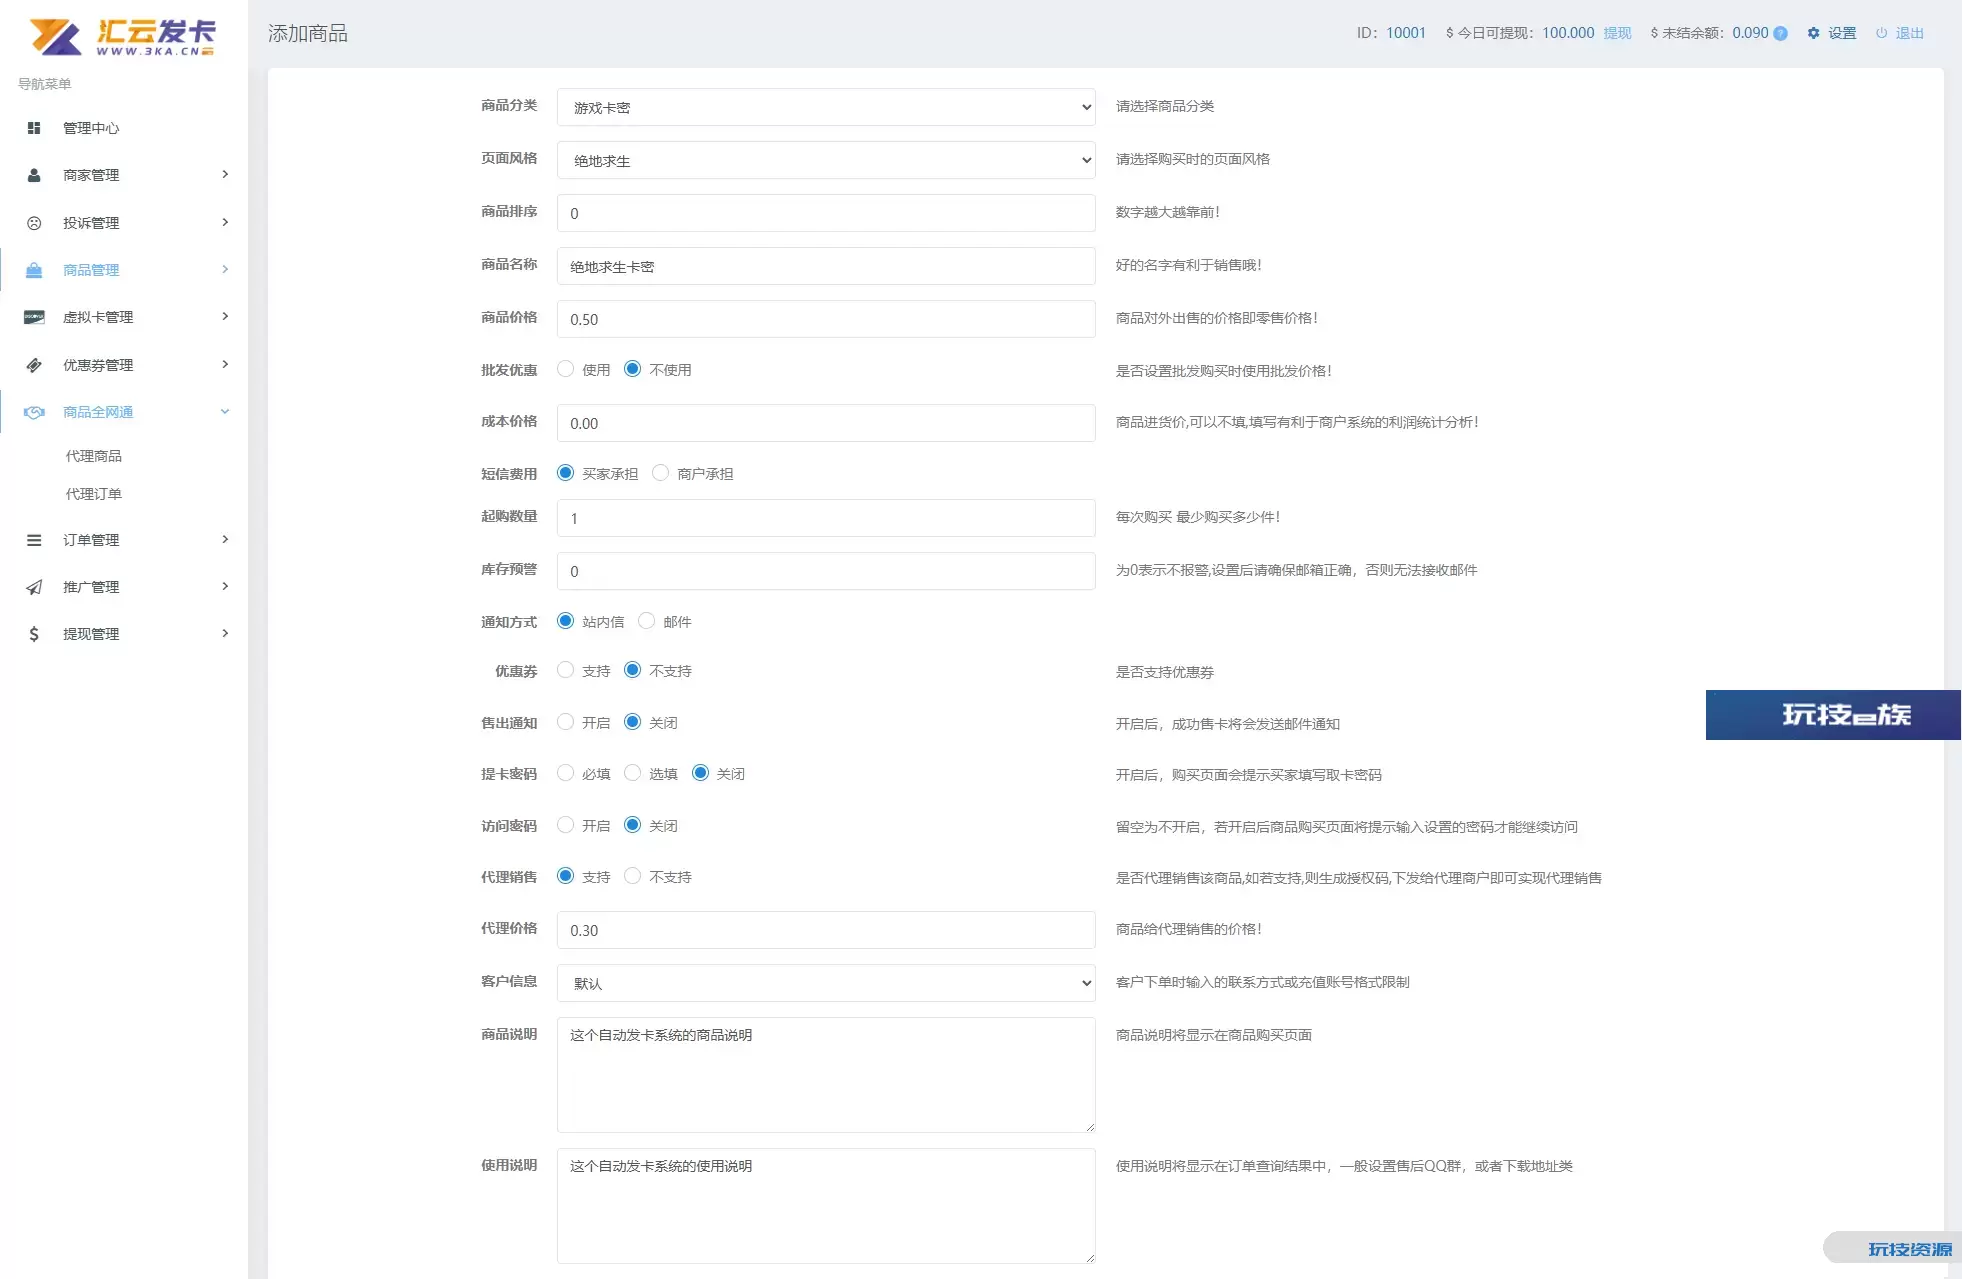Click the help question mark next to 未结余额
1962x1279 pixels.
1780,33
